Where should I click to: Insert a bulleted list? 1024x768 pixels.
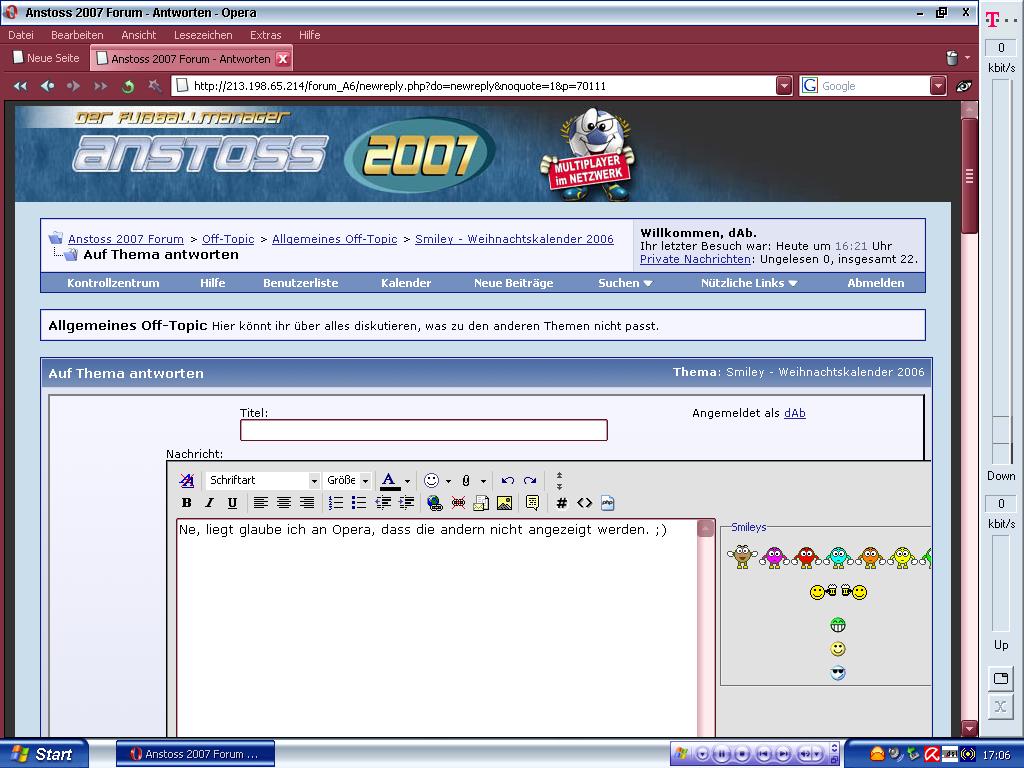pyautogui.click(x=359, y=503)
